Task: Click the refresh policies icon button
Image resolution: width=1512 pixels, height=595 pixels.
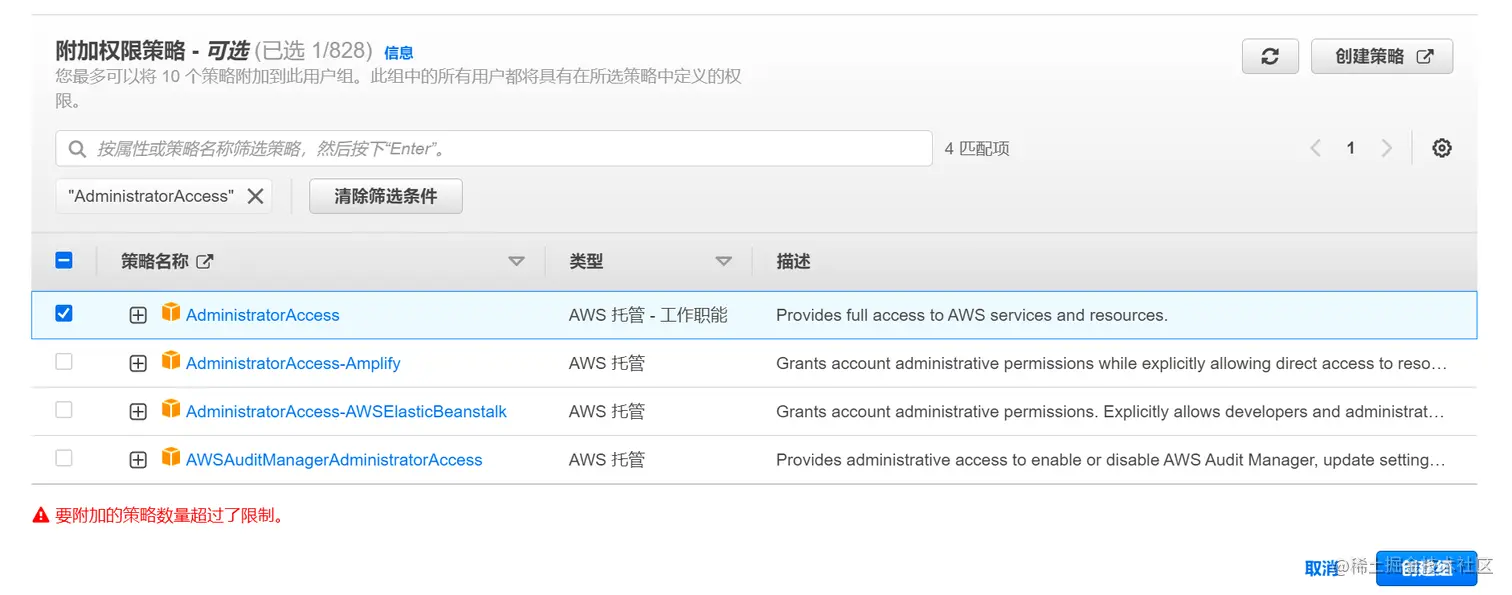Action: coord(1270,57)
